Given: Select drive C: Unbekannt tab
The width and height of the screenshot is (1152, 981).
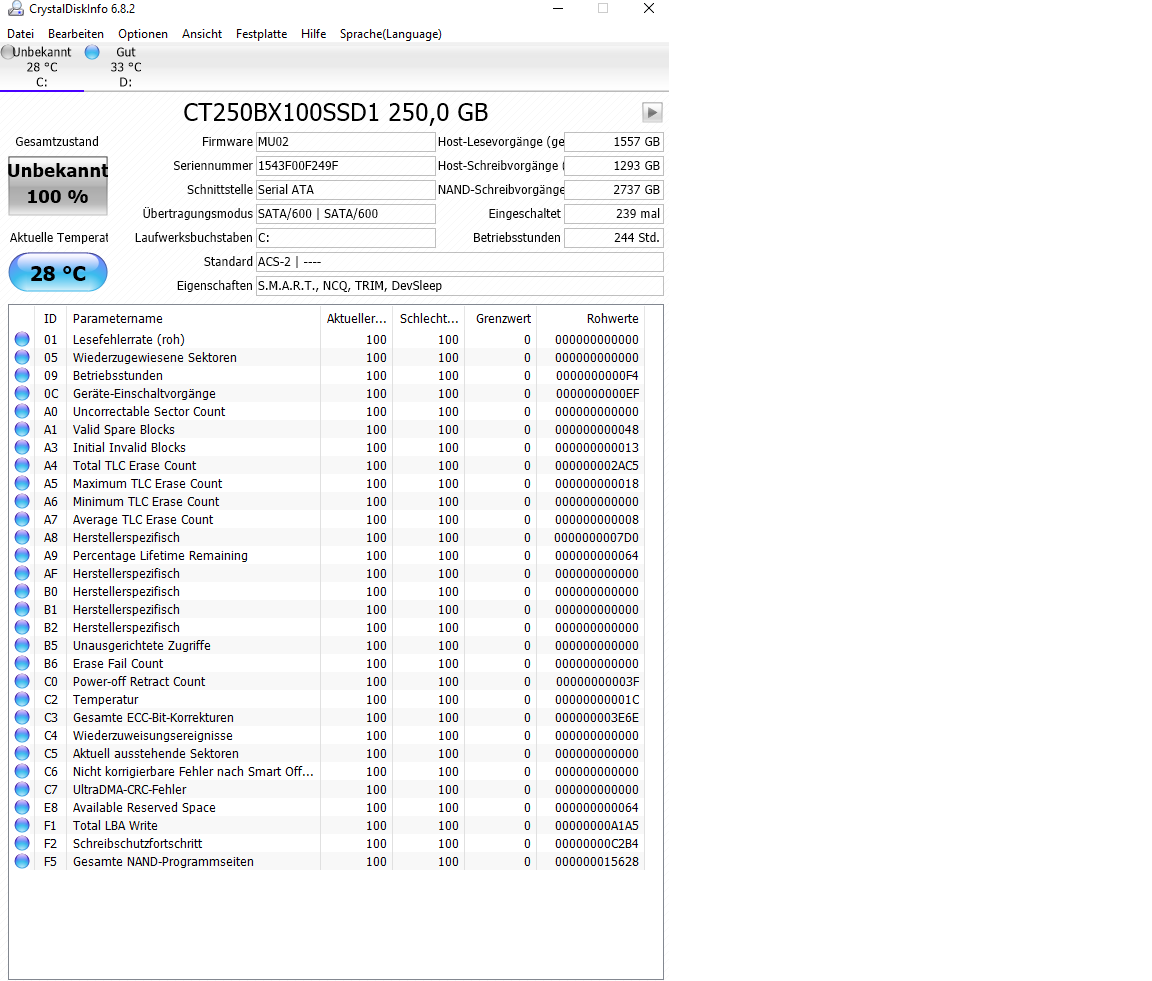Looking at the screenshot, I should click(42, 67).
